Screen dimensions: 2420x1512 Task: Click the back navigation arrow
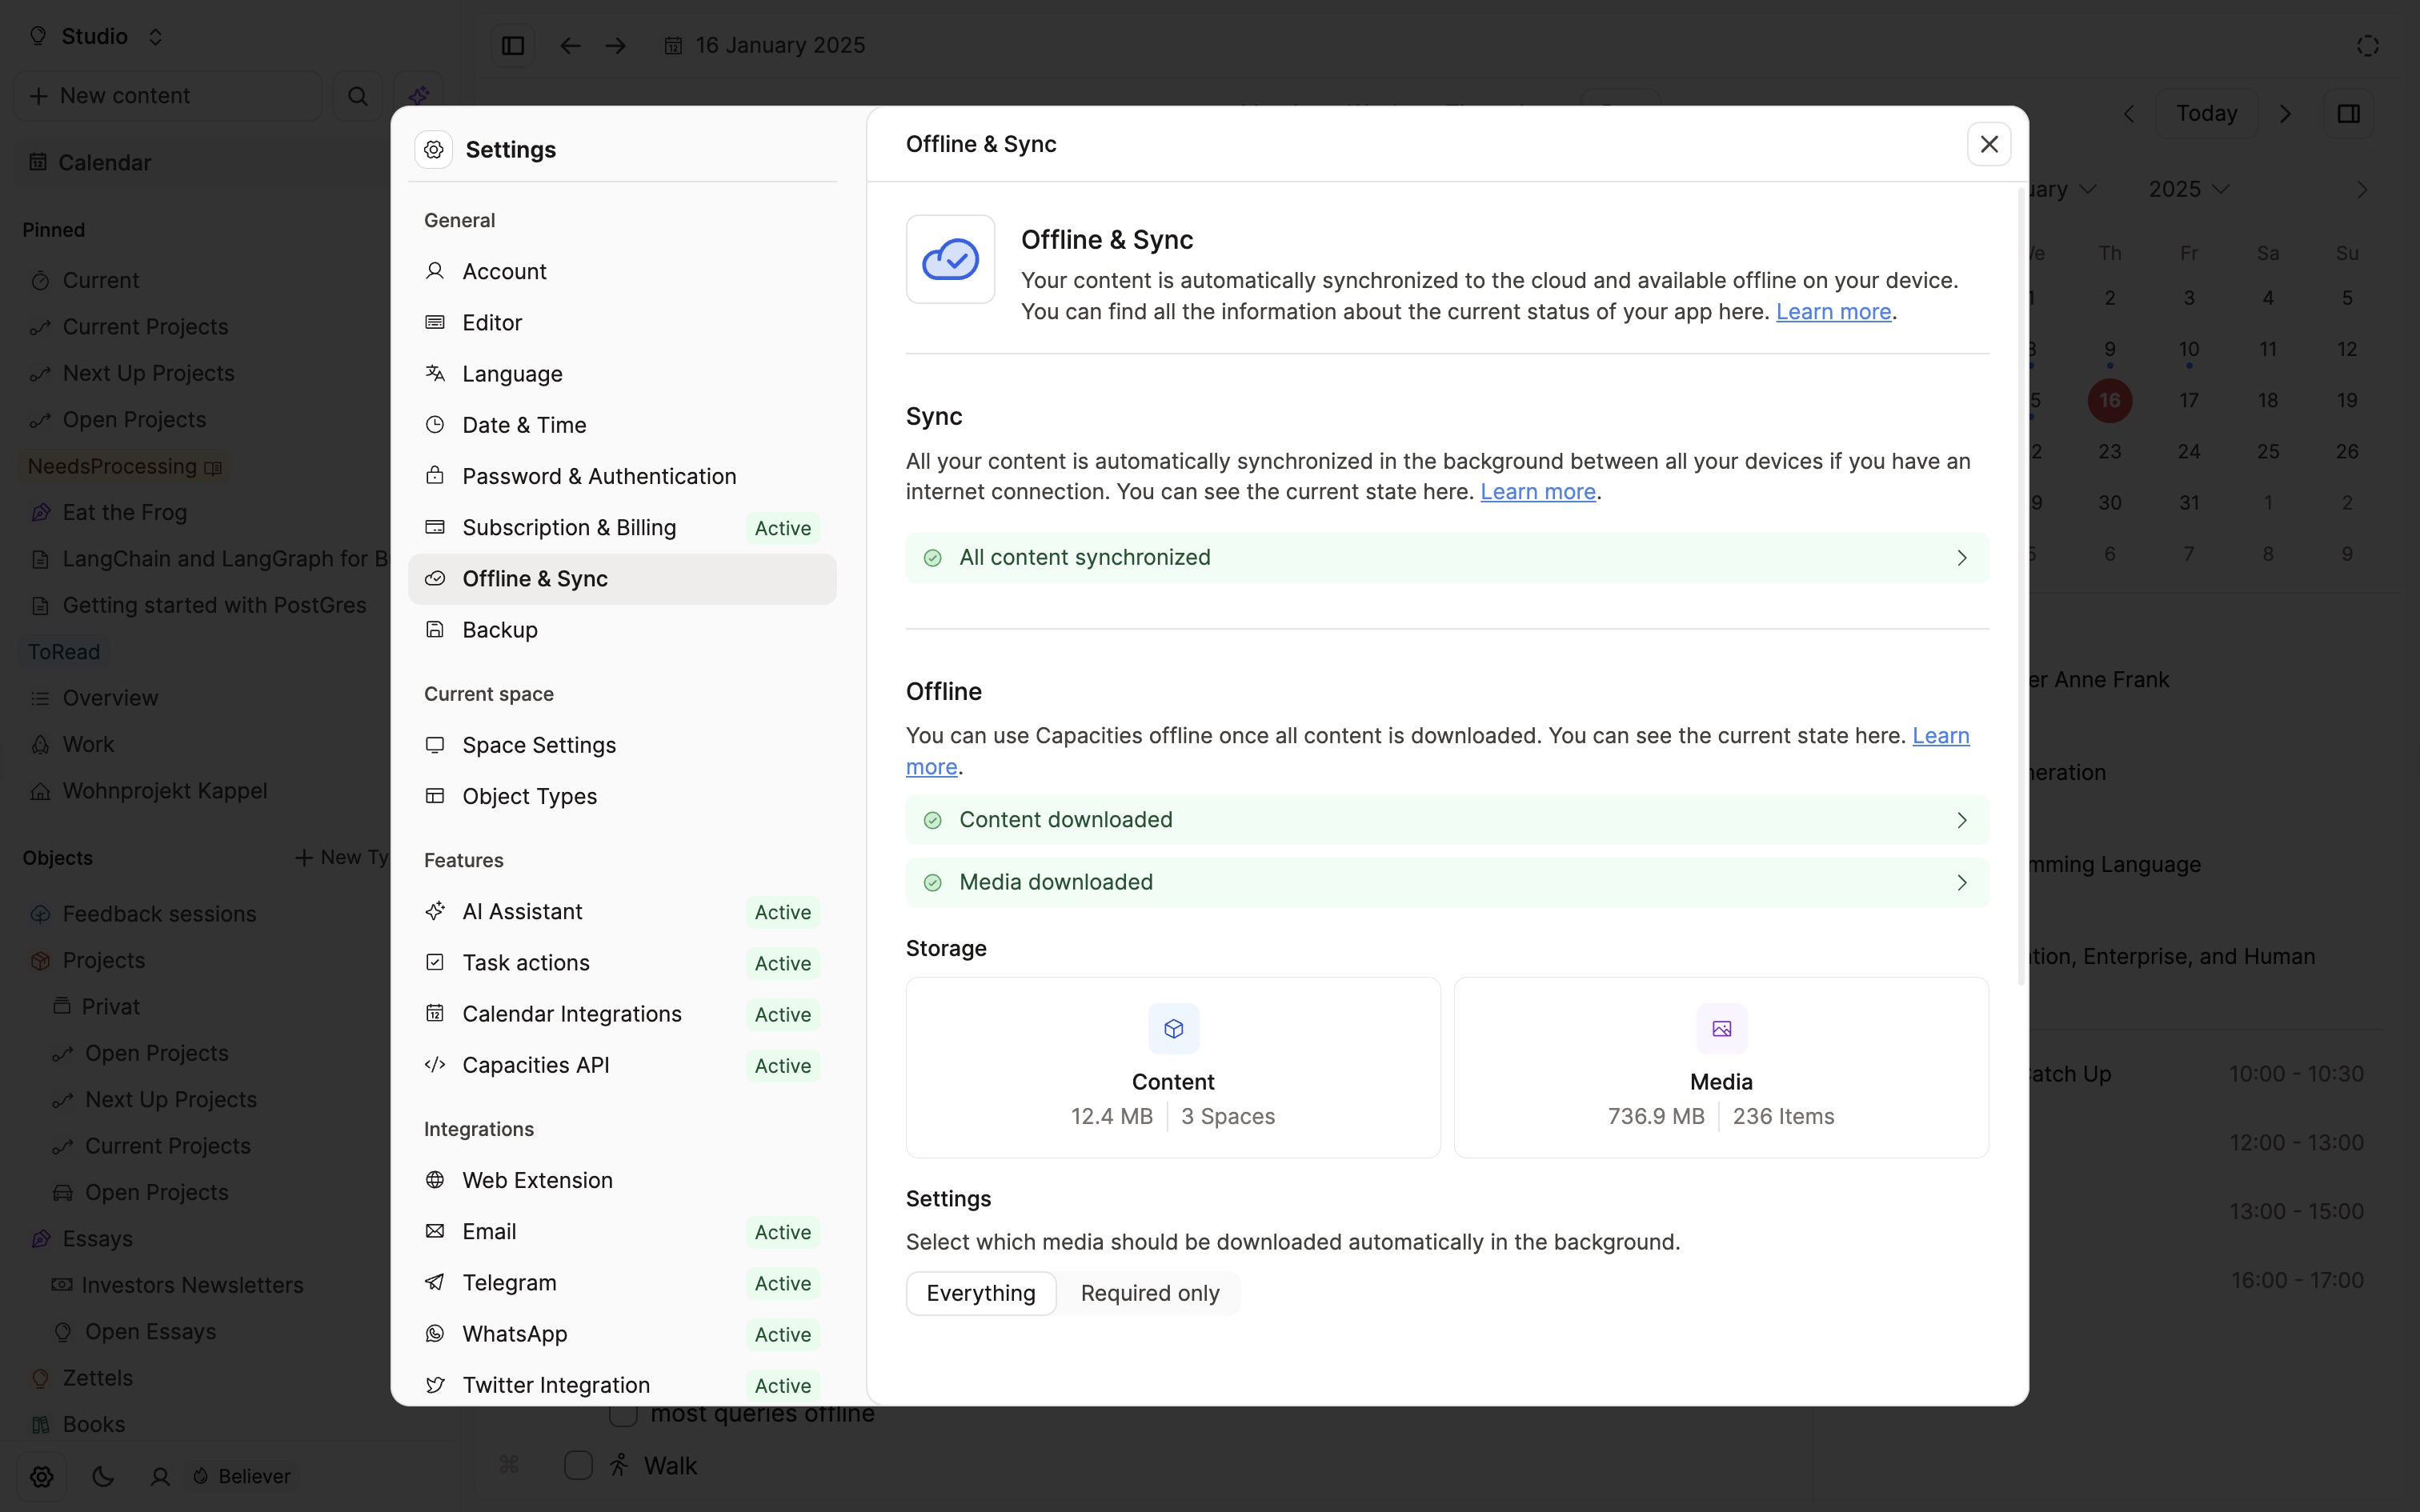(x=570, y=45)
